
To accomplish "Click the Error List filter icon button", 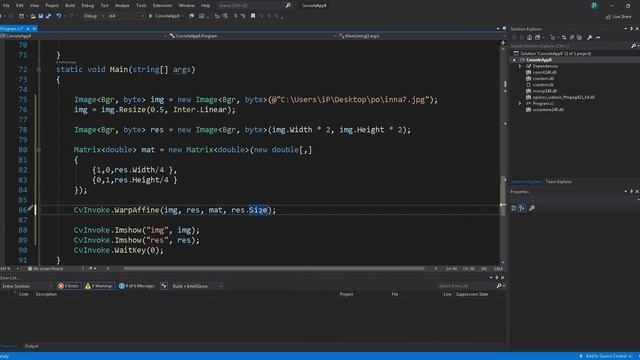I will (x=164, y=286).
